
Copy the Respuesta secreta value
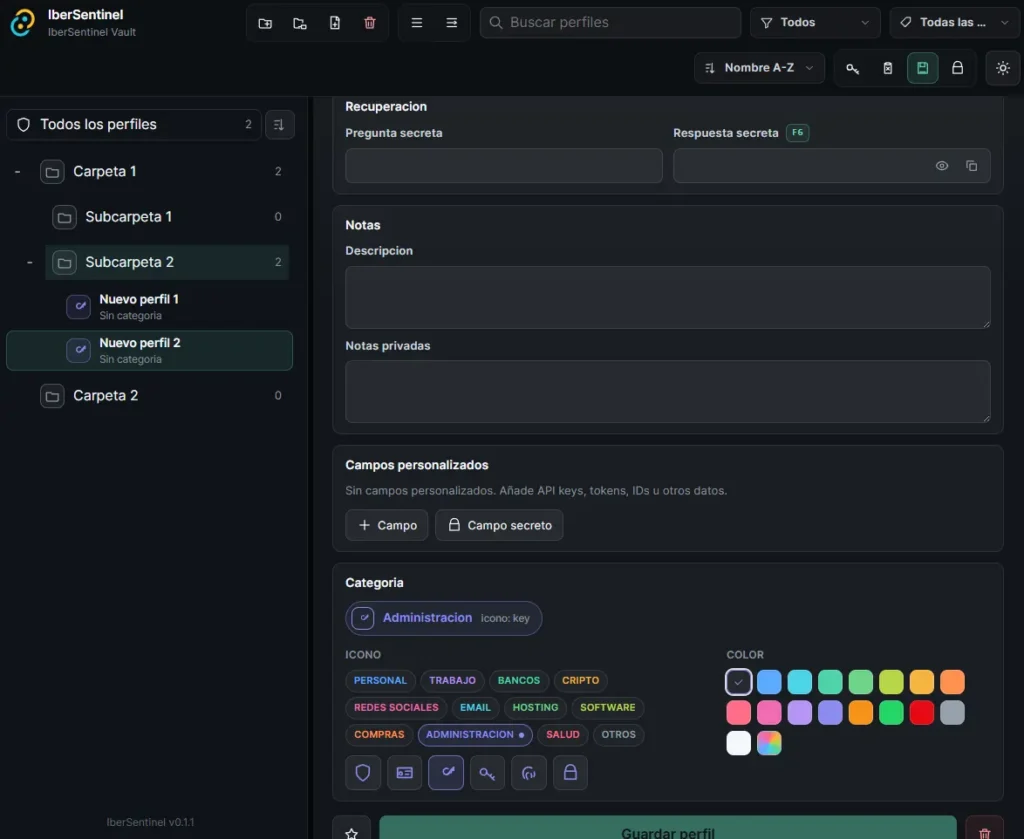pyautogui.click(x=972, y=166)
